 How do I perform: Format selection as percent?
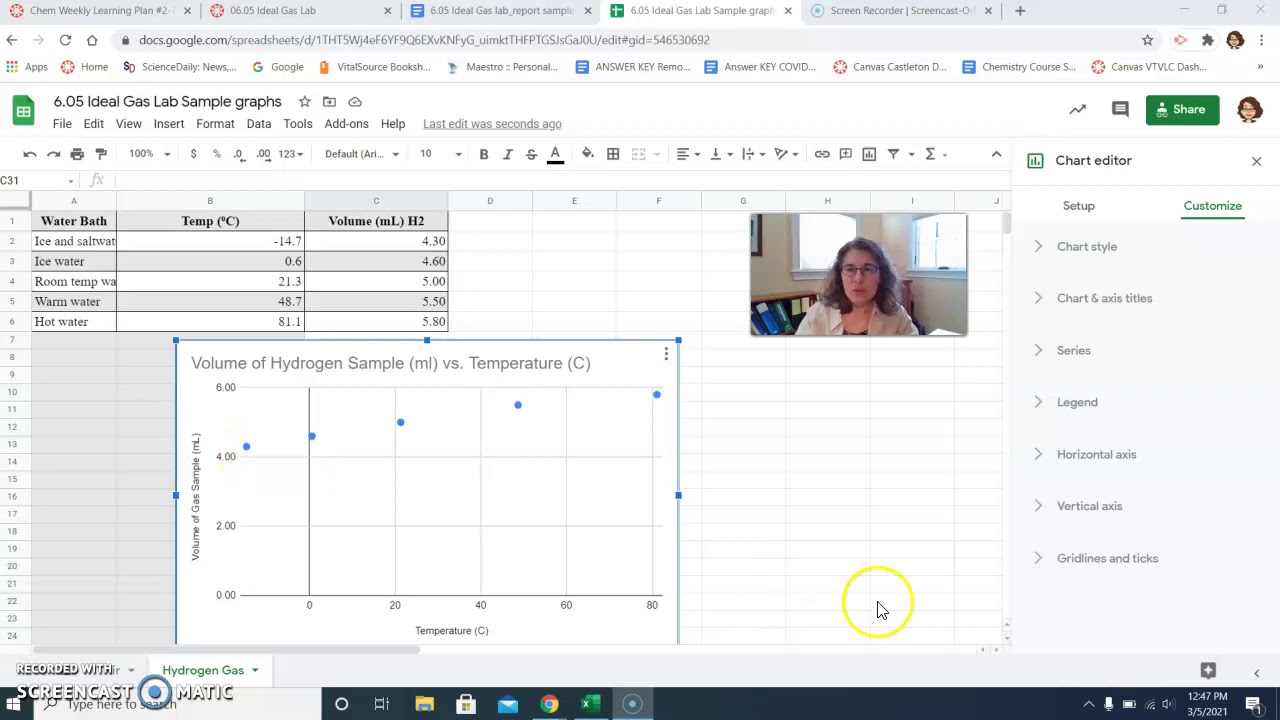216,154
